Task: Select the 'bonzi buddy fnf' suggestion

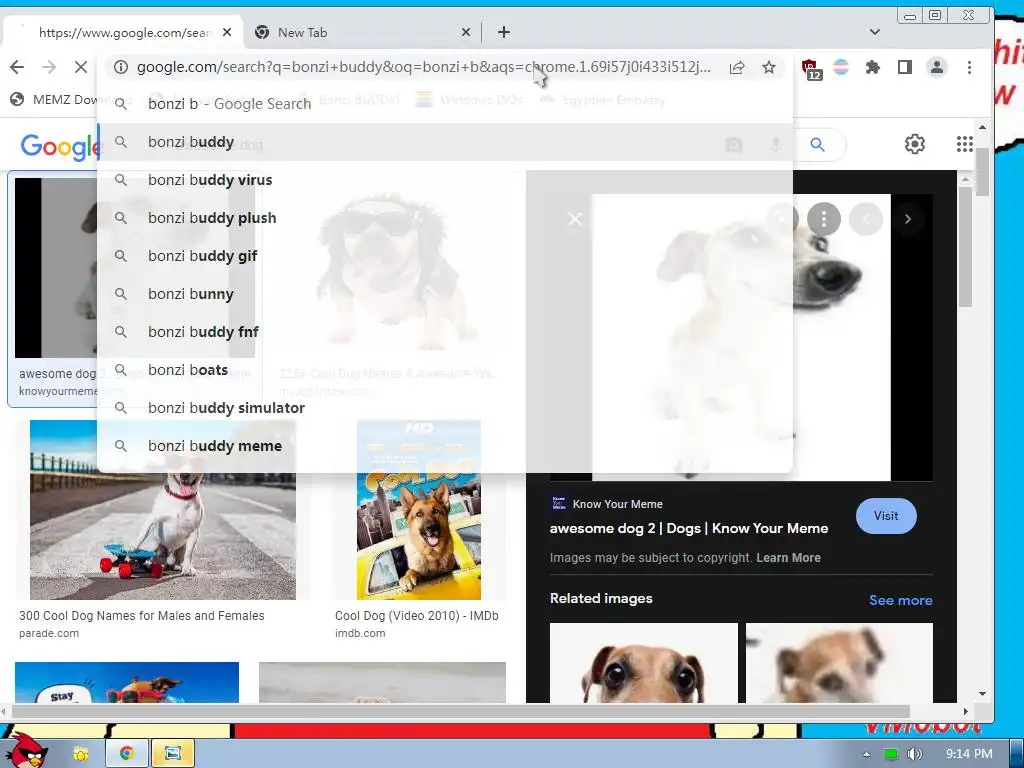Action: coord(445,332)
